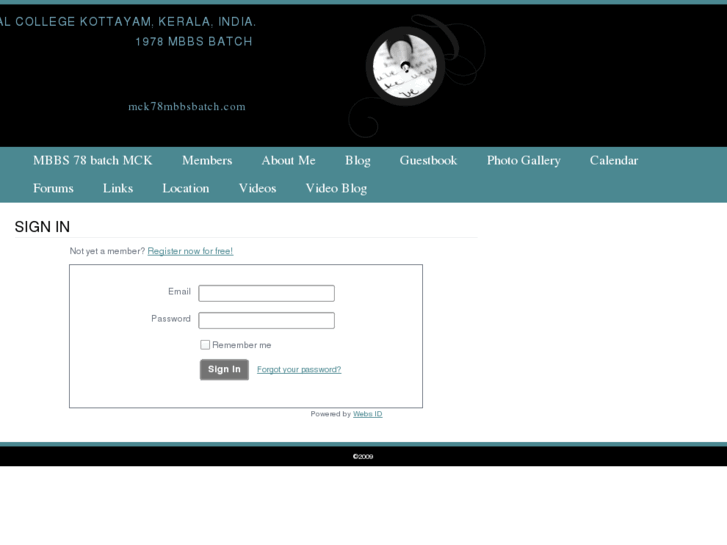Open the Links page
Image resolution: width=727 pixels, height=545 pixels.
pyautogui.click(x=118, y=188)
